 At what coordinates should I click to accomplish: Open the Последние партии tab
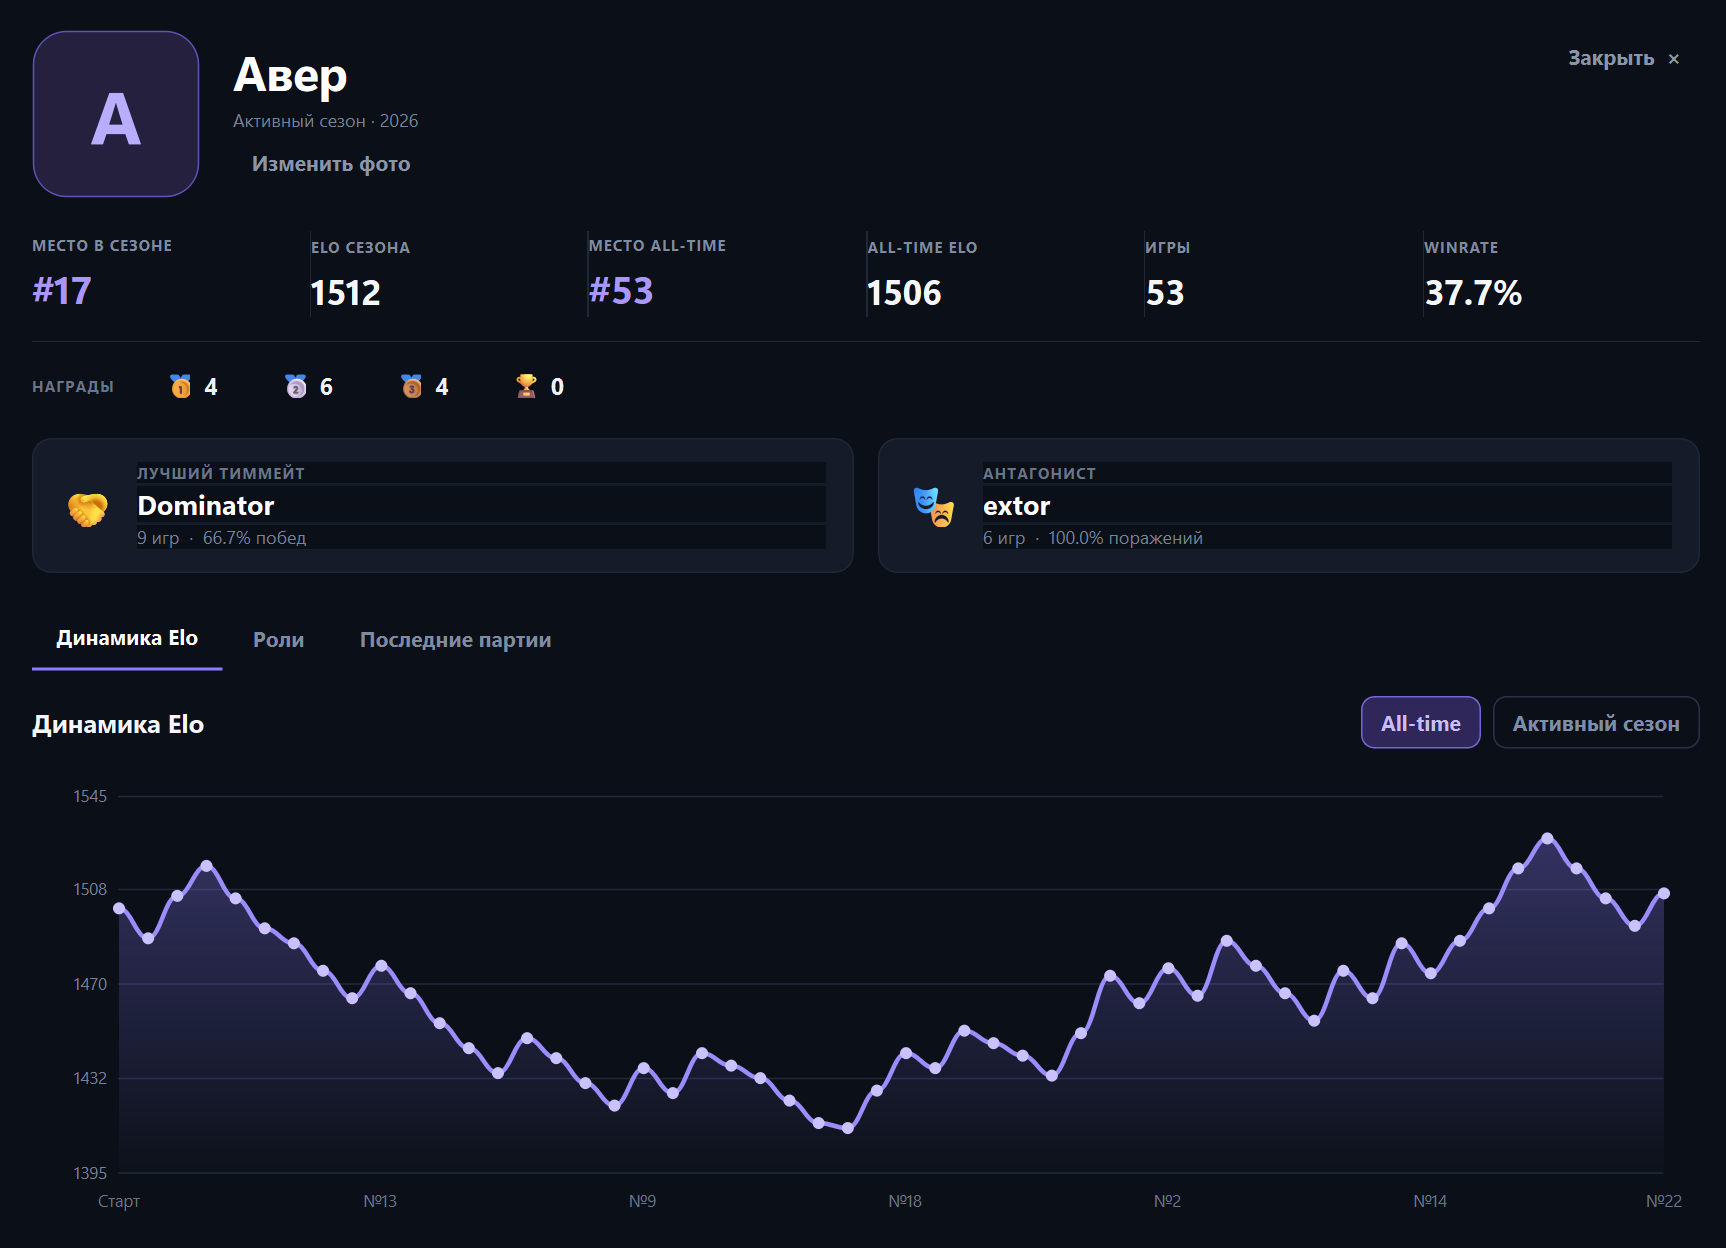click(455, 640)
